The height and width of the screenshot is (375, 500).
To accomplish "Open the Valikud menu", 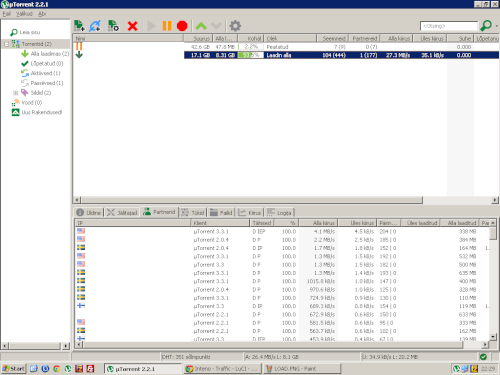I will tap(24, 14).
